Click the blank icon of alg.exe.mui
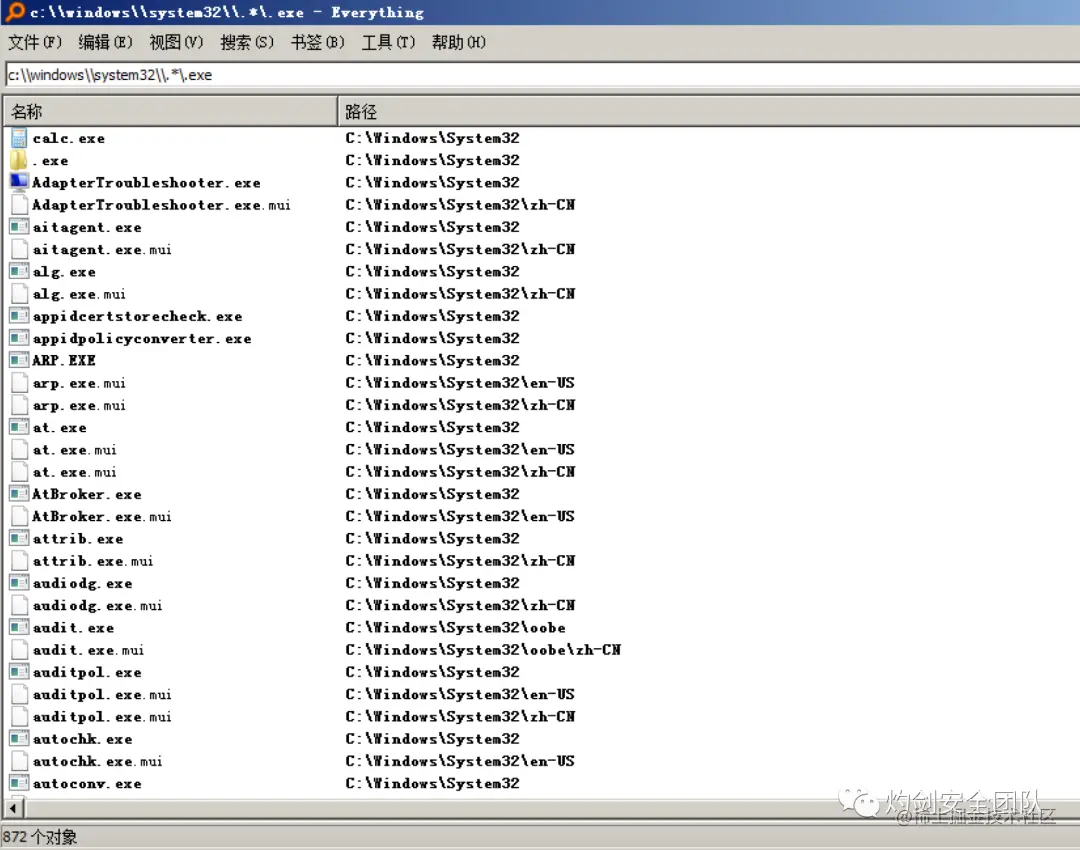Image resolution: width=1080 pixels, height=850 pixels. [x=20, y=294]
